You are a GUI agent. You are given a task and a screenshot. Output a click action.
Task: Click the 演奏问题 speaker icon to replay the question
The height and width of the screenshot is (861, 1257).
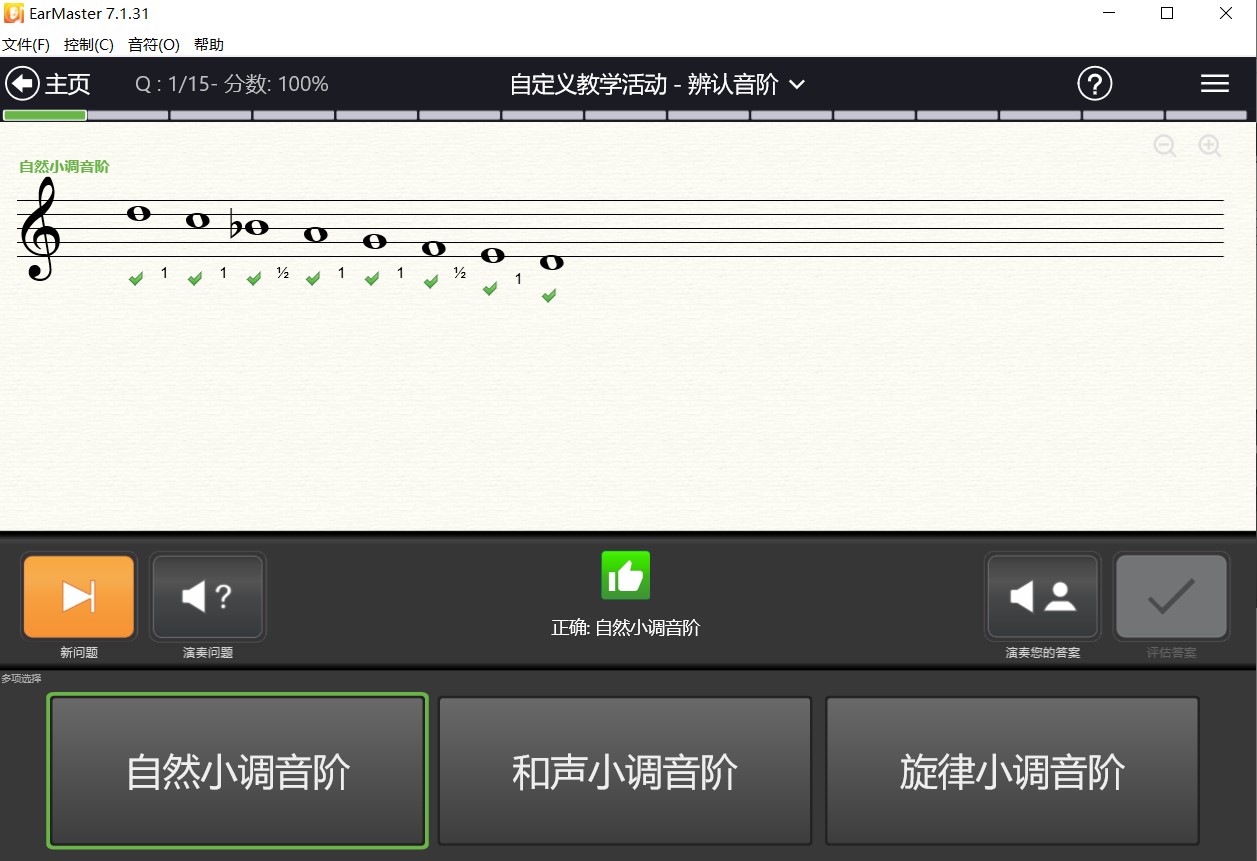tap(207, 596)
